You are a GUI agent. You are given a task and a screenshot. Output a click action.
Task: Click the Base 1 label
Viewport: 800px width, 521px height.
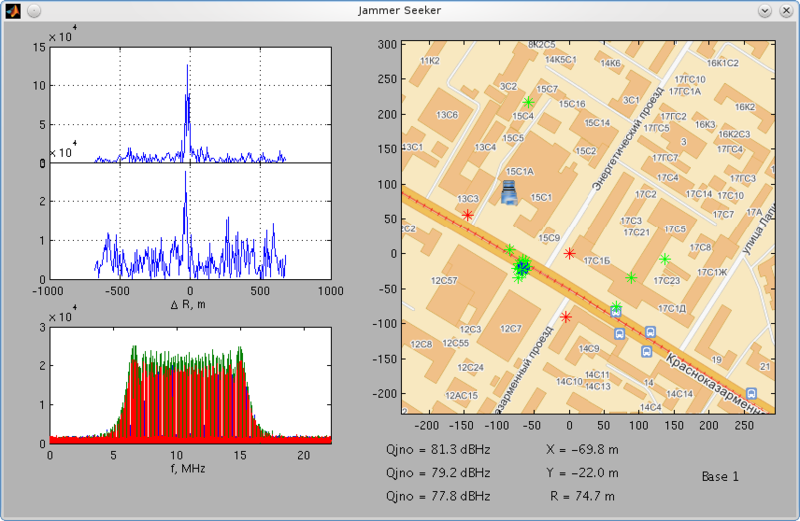point(719,477)
